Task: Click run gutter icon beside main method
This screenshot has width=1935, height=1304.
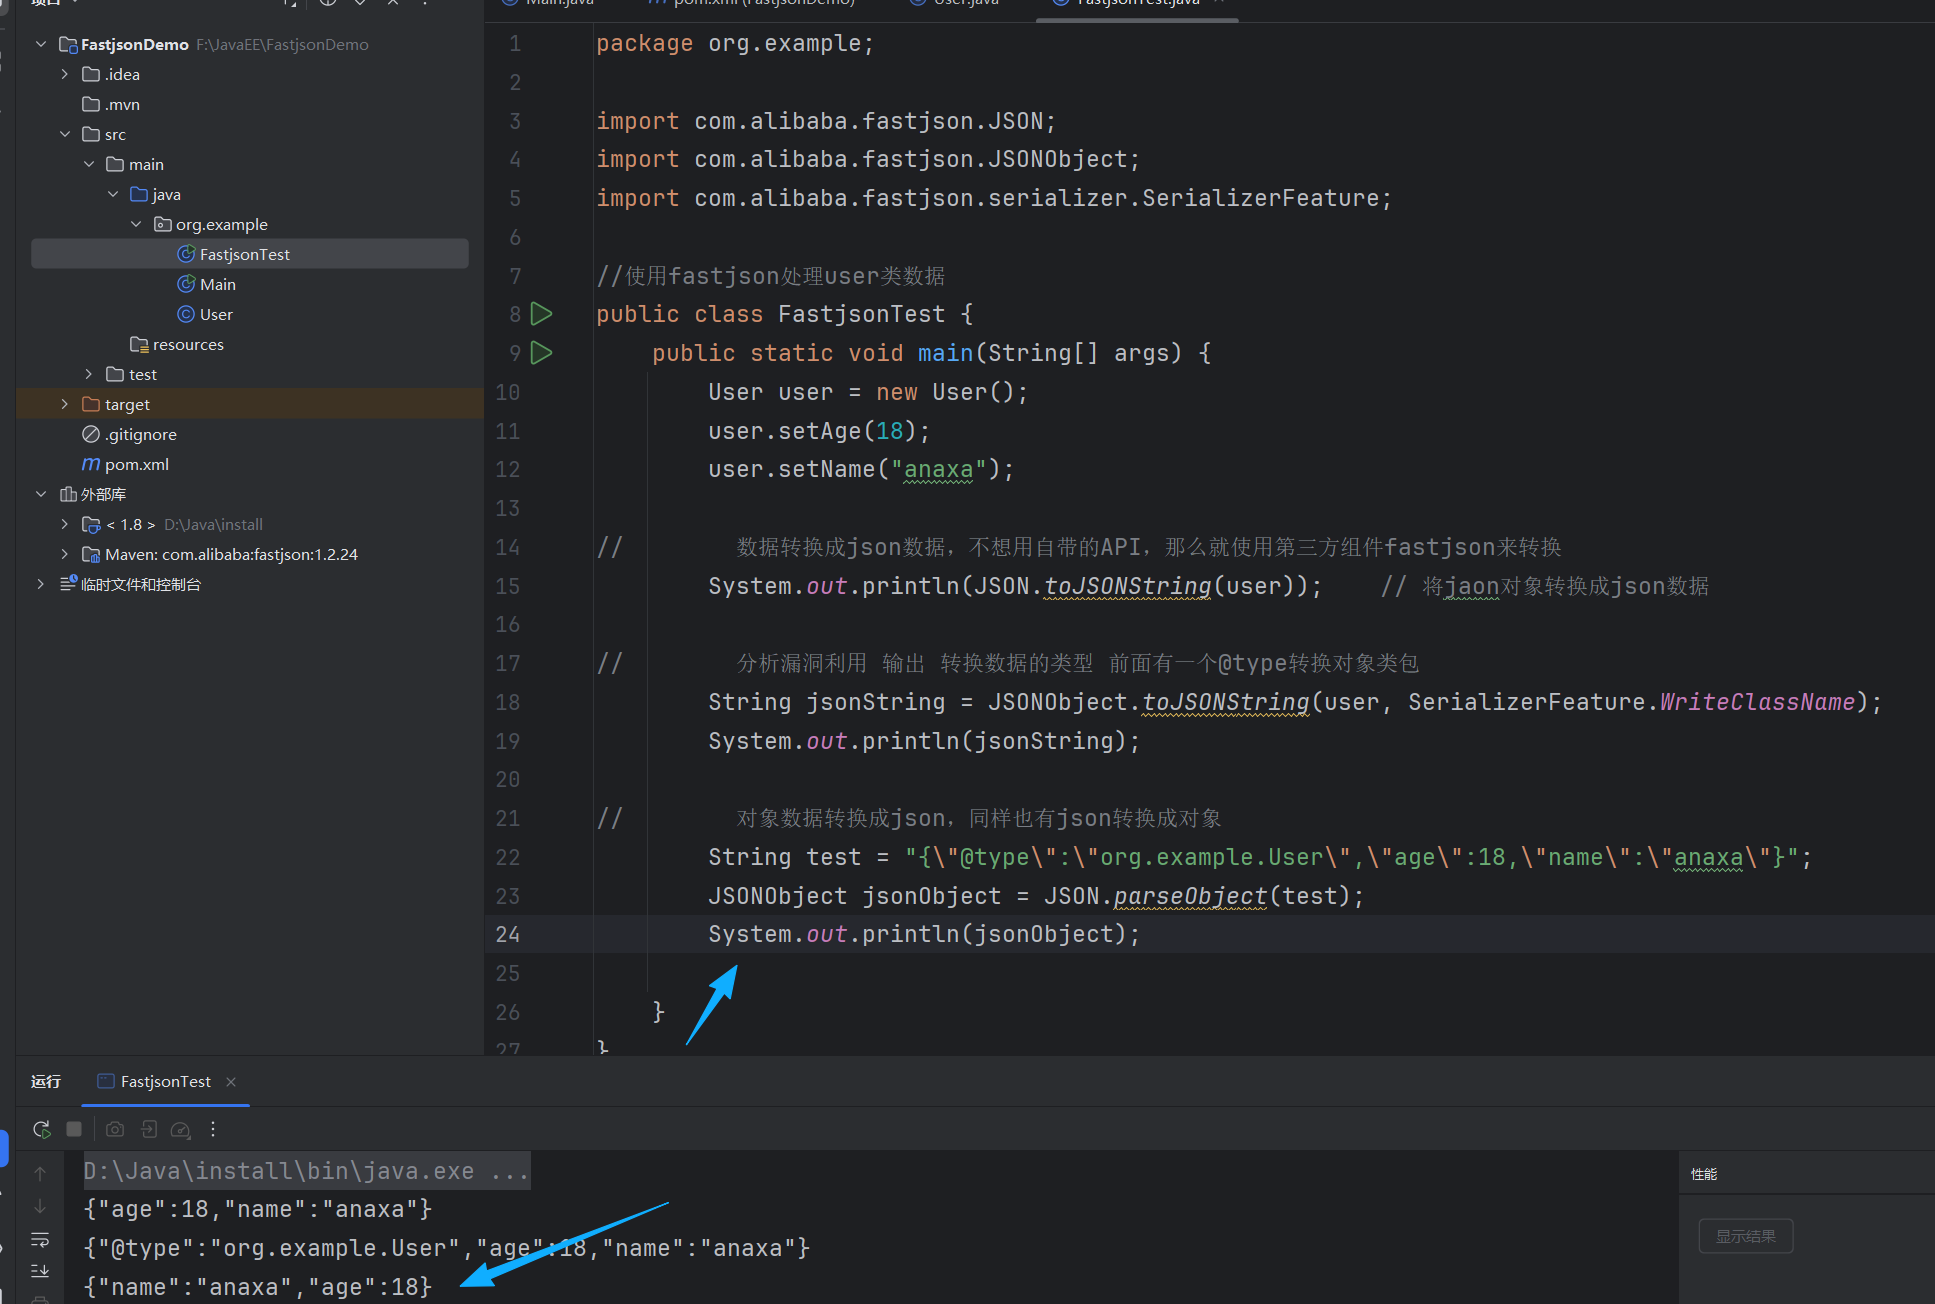Action: (x=541, y=352)
